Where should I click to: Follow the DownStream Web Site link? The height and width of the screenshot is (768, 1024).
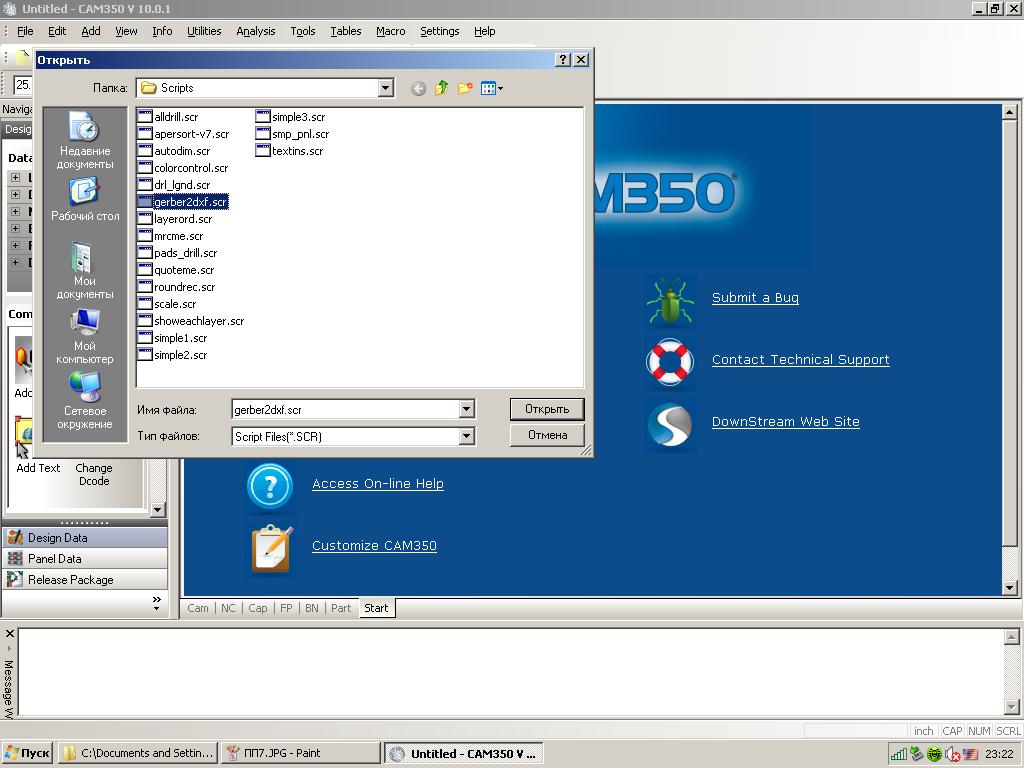tap(786, 422)
